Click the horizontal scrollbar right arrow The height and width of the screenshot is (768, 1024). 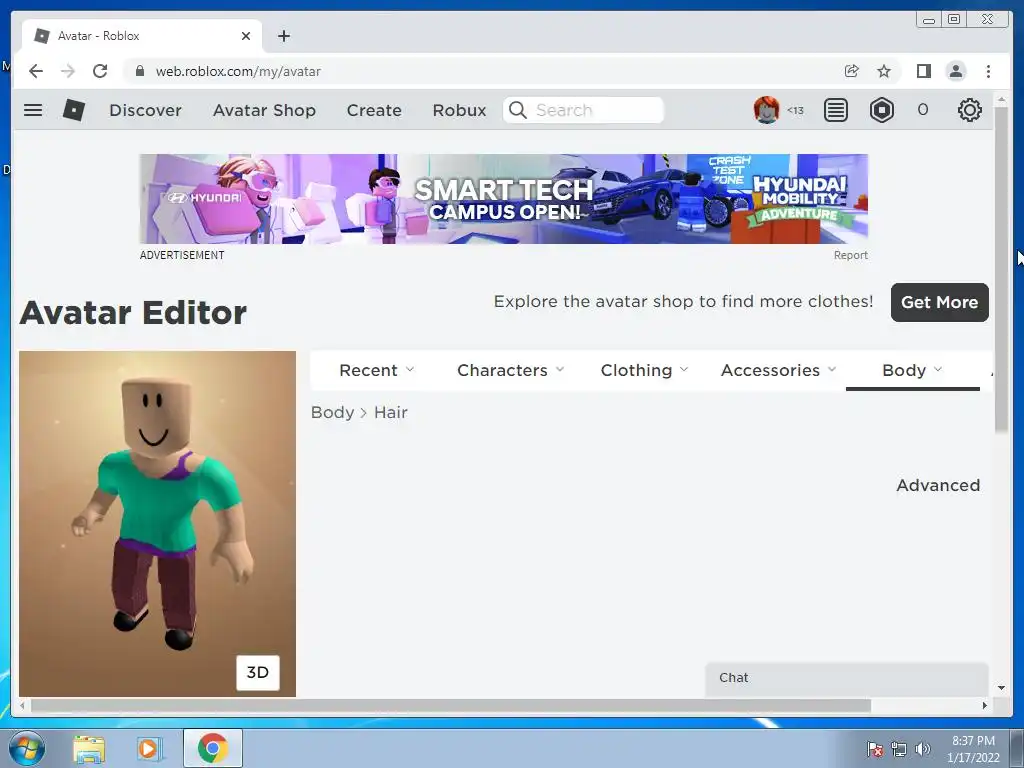point(984,705)
